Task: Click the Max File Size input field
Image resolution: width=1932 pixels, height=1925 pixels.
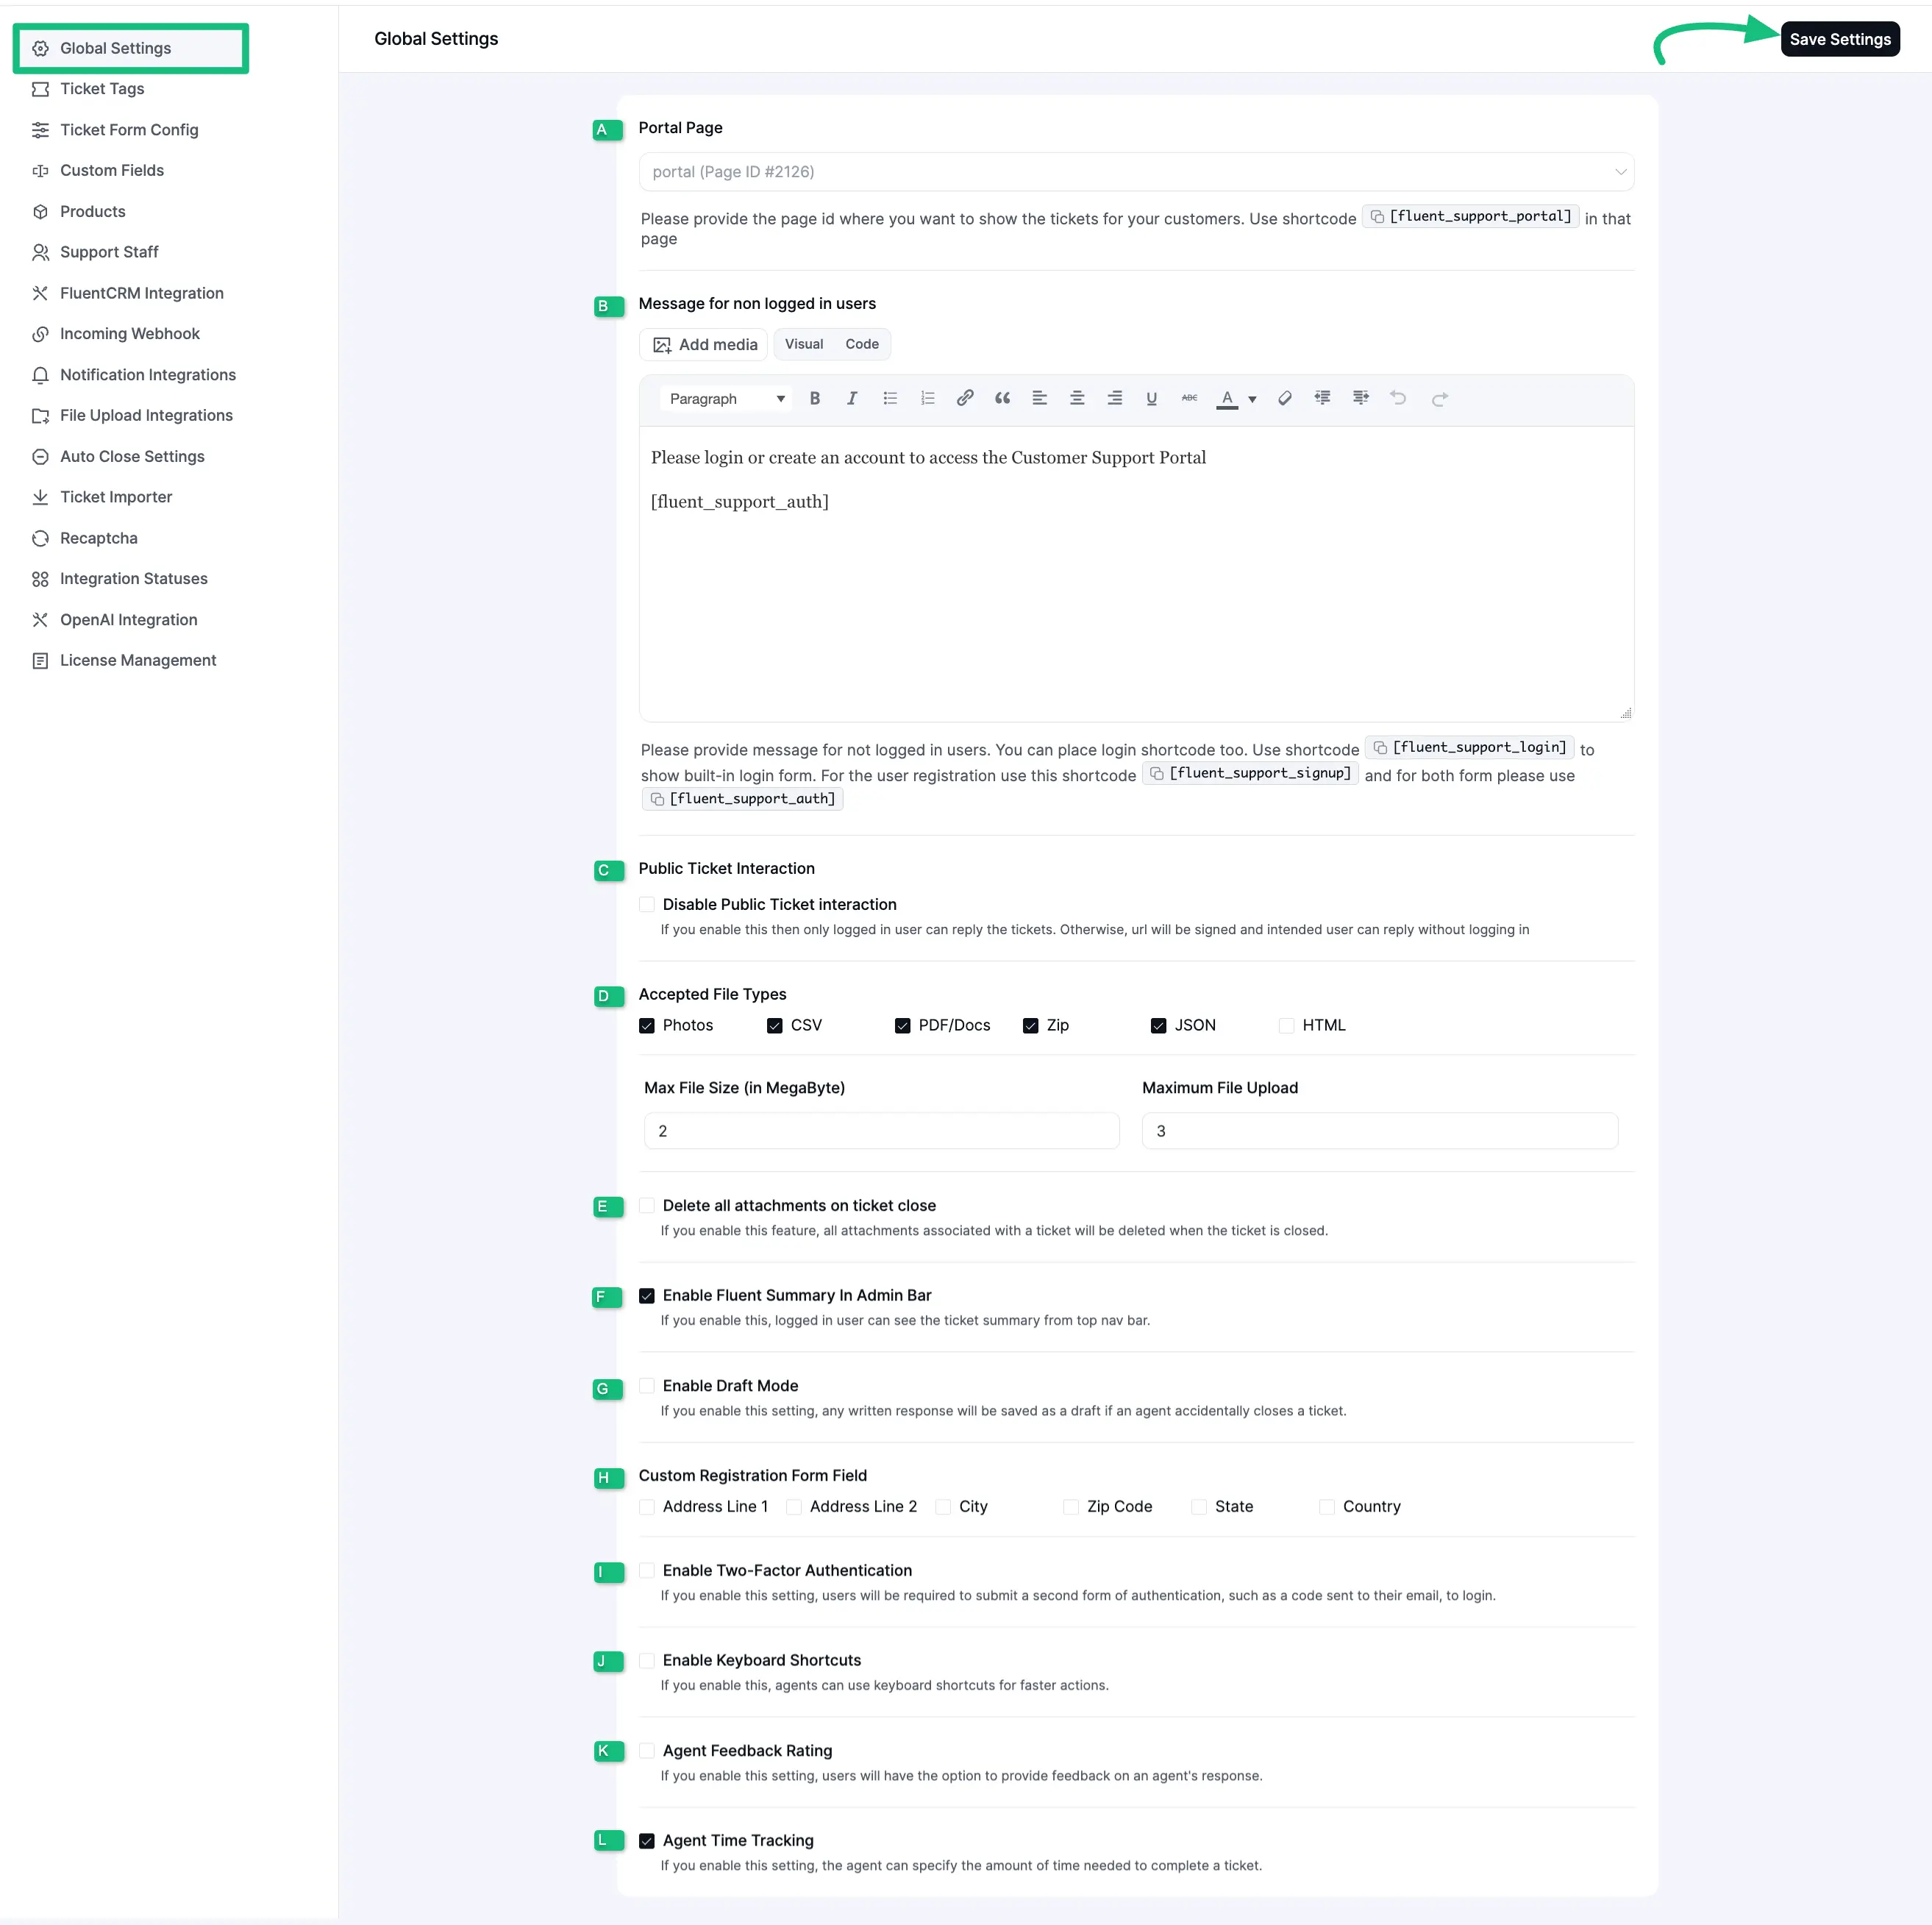Action: [x=880, y=1130]
